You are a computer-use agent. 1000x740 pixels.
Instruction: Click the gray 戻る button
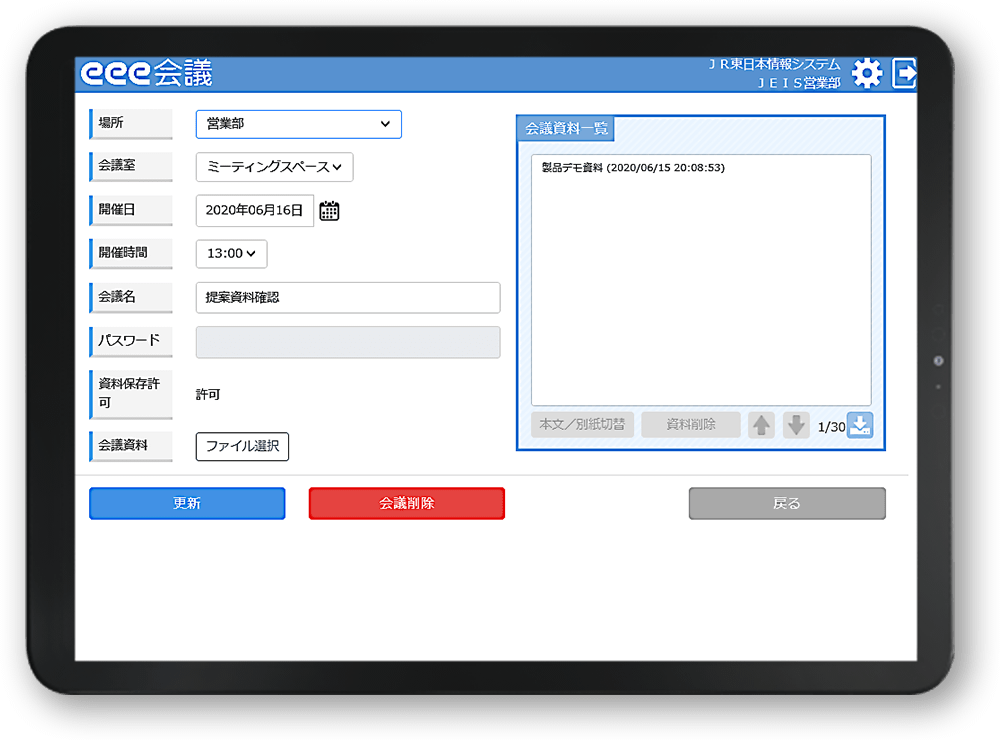pyautogui.click(x=787, y=503)
